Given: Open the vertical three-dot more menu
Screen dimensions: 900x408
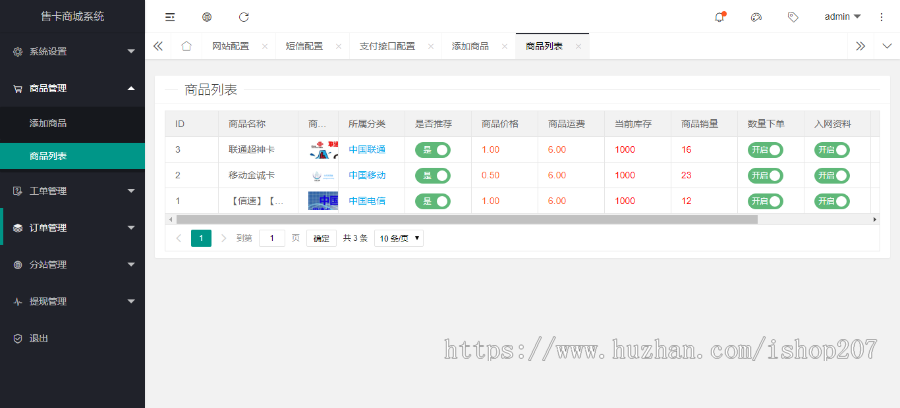Looking at the screenshot, I should click(x=882, y=17).
